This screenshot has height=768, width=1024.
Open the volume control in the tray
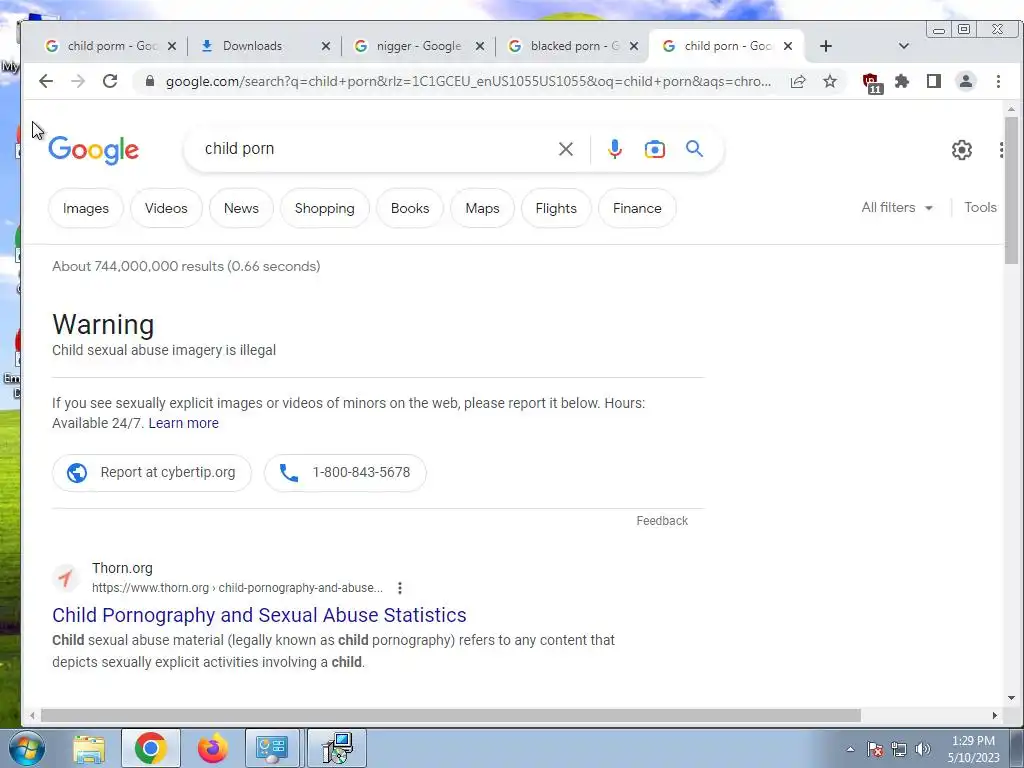click(x=923, y=749)
